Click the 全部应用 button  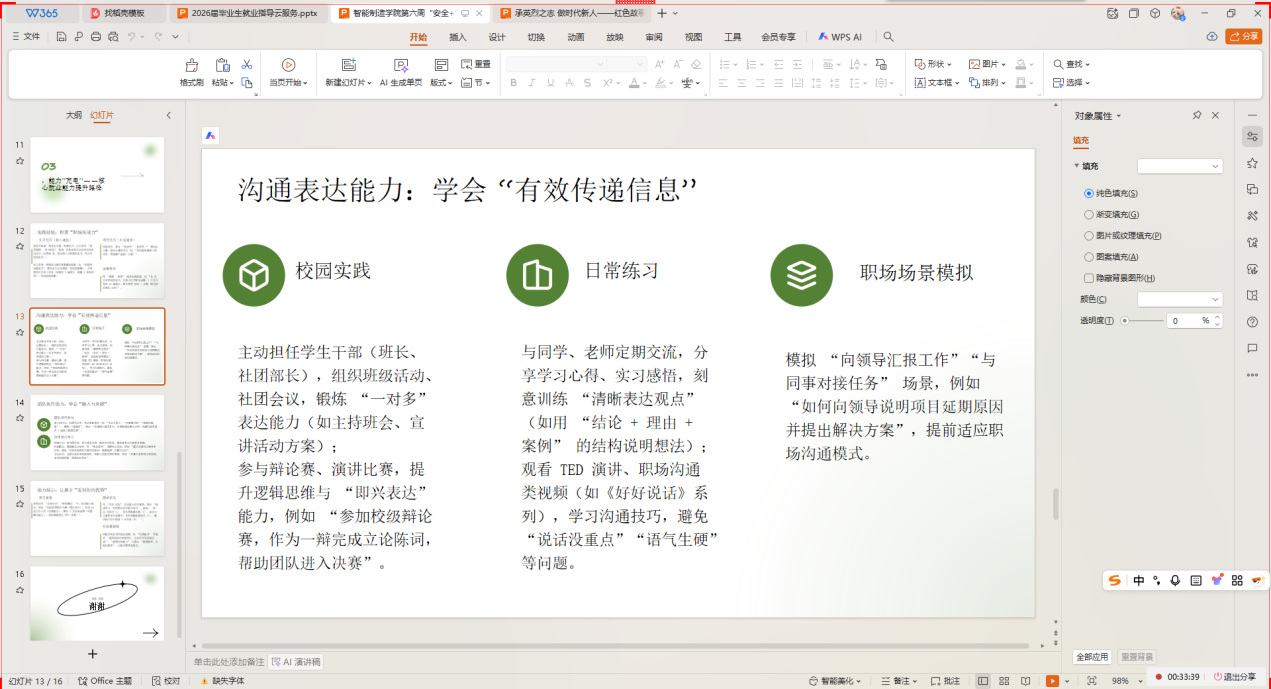click(1092, 657)
